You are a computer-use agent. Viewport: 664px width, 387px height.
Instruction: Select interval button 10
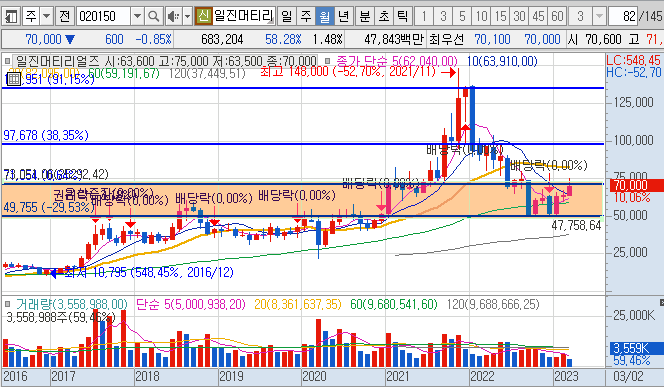point(481,17)
